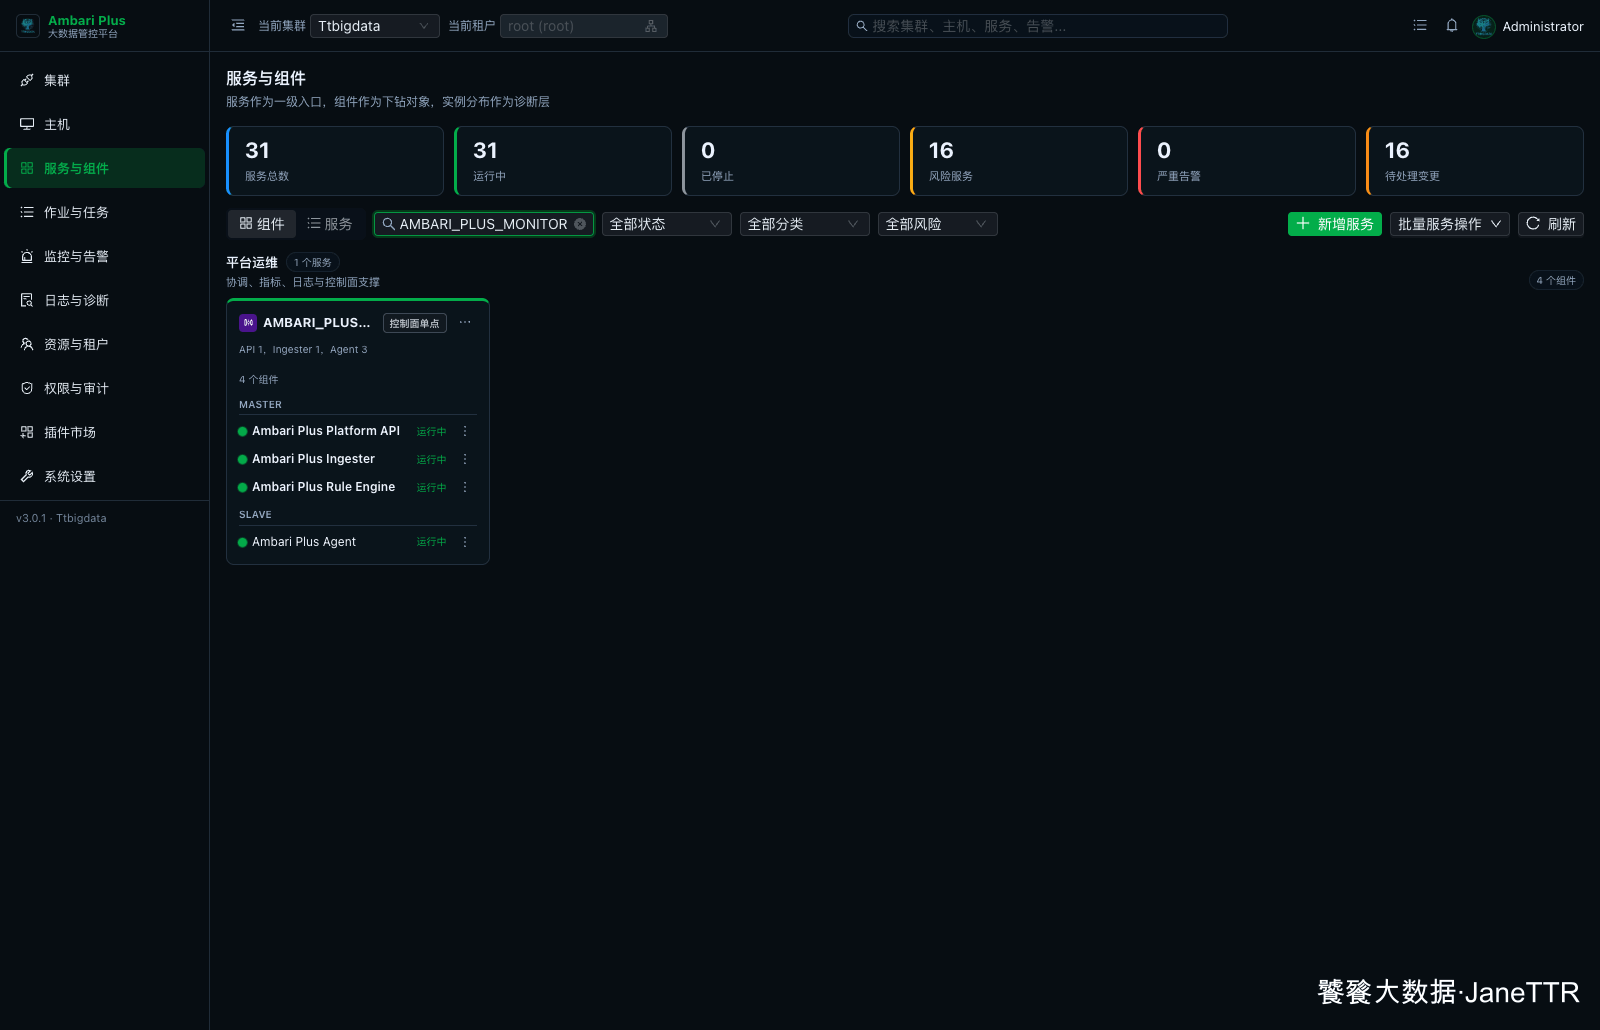Open the 集群 sidebar menu

point(105,80)
